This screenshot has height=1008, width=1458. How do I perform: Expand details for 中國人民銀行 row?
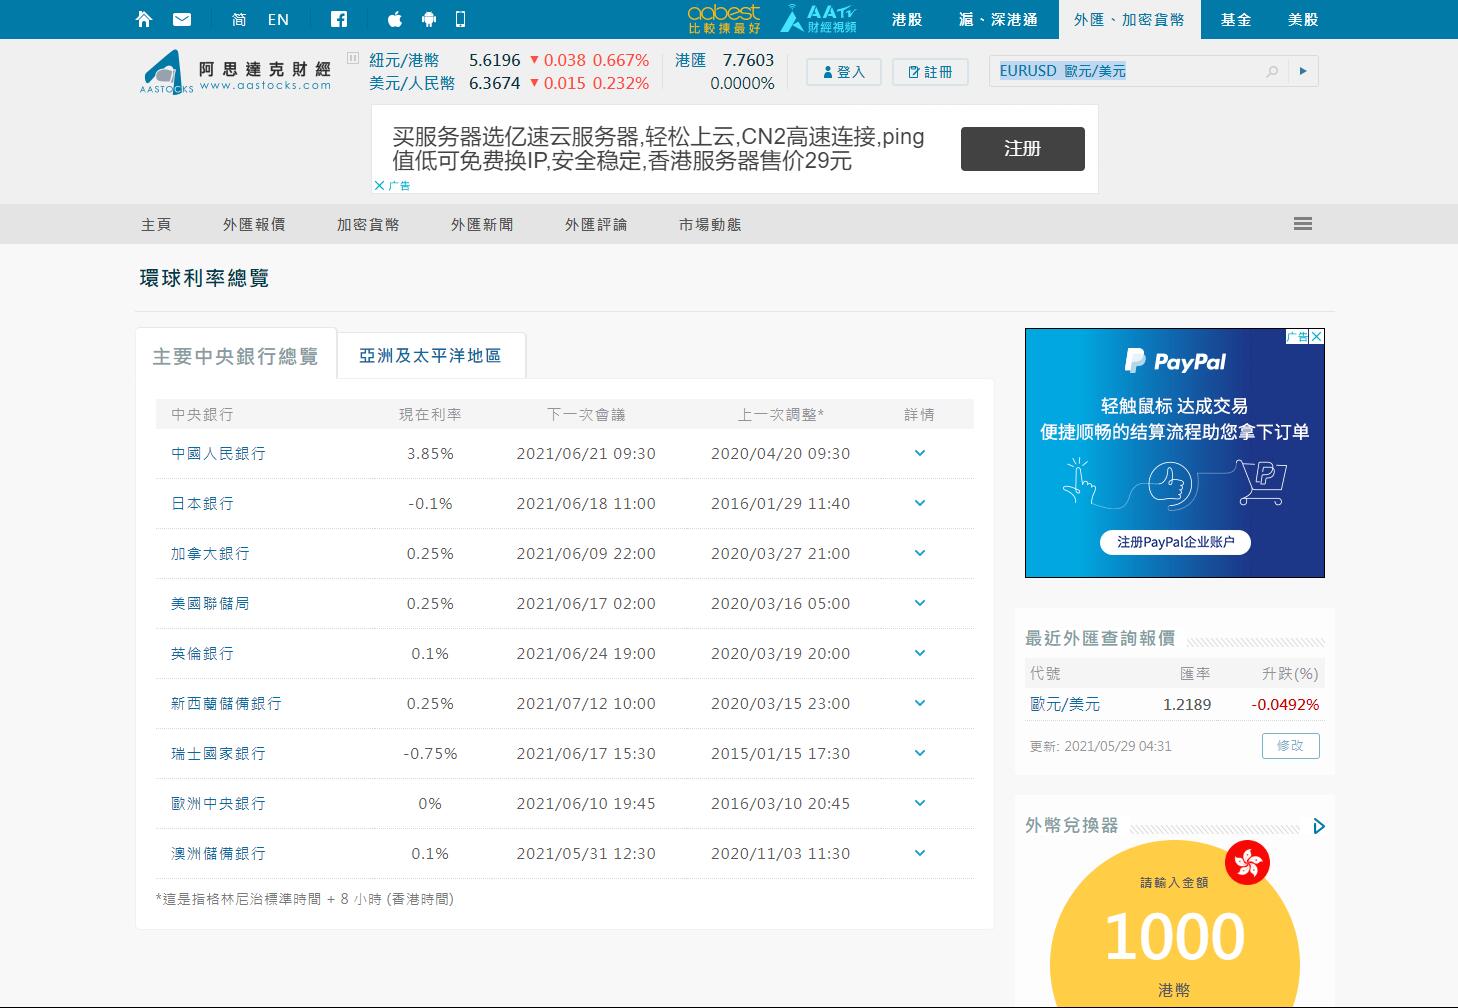919,453
